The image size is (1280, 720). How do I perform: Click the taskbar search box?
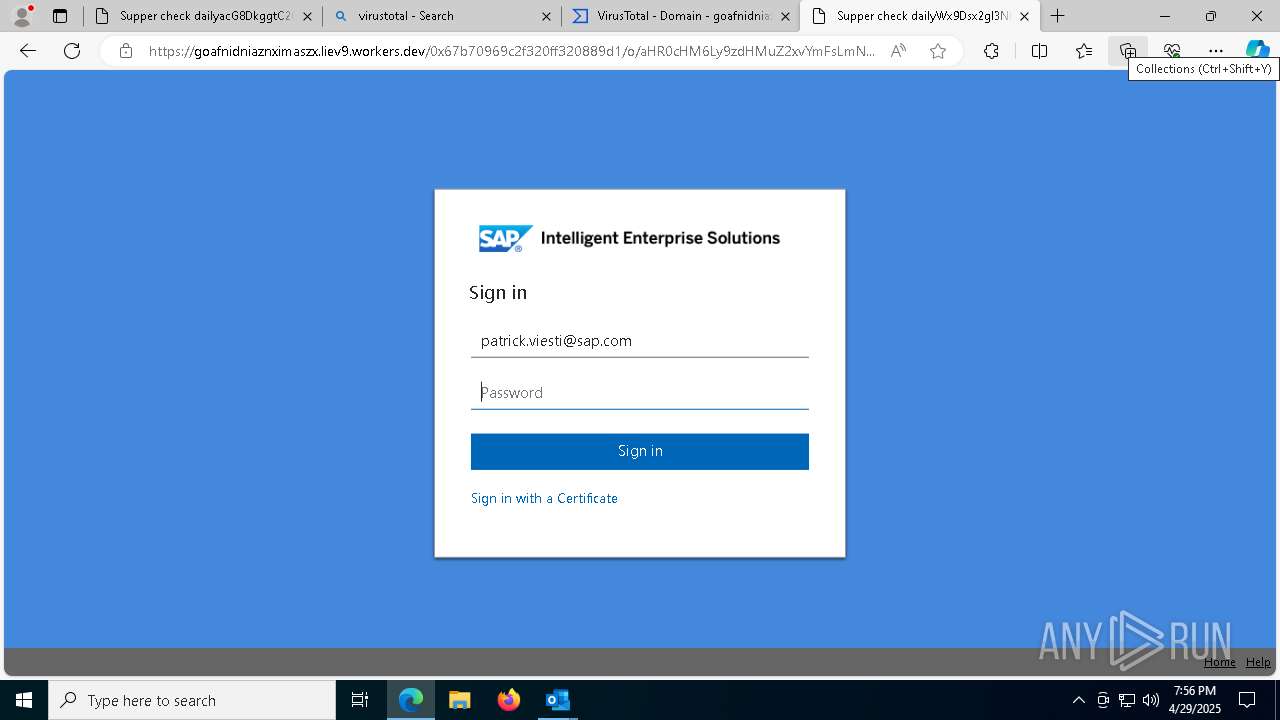[192, 700]
